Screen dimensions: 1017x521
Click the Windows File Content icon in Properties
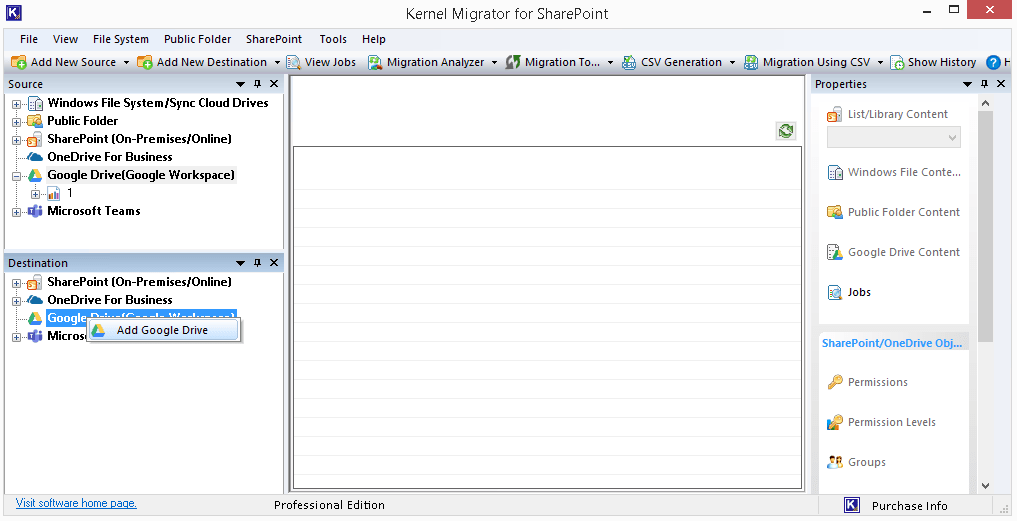pos(834,173)
